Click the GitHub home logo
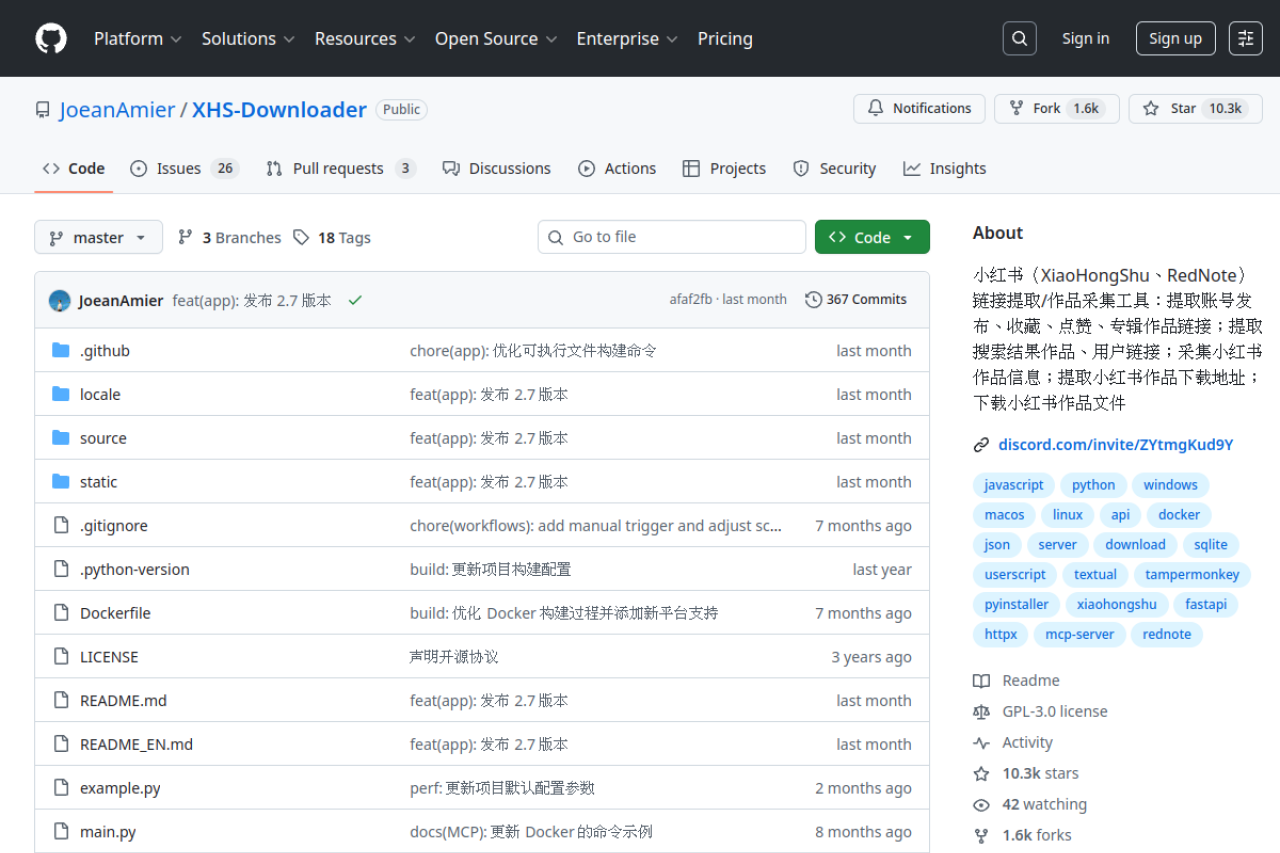Viewport: 1280px width, 853px height. click(50, 38)
